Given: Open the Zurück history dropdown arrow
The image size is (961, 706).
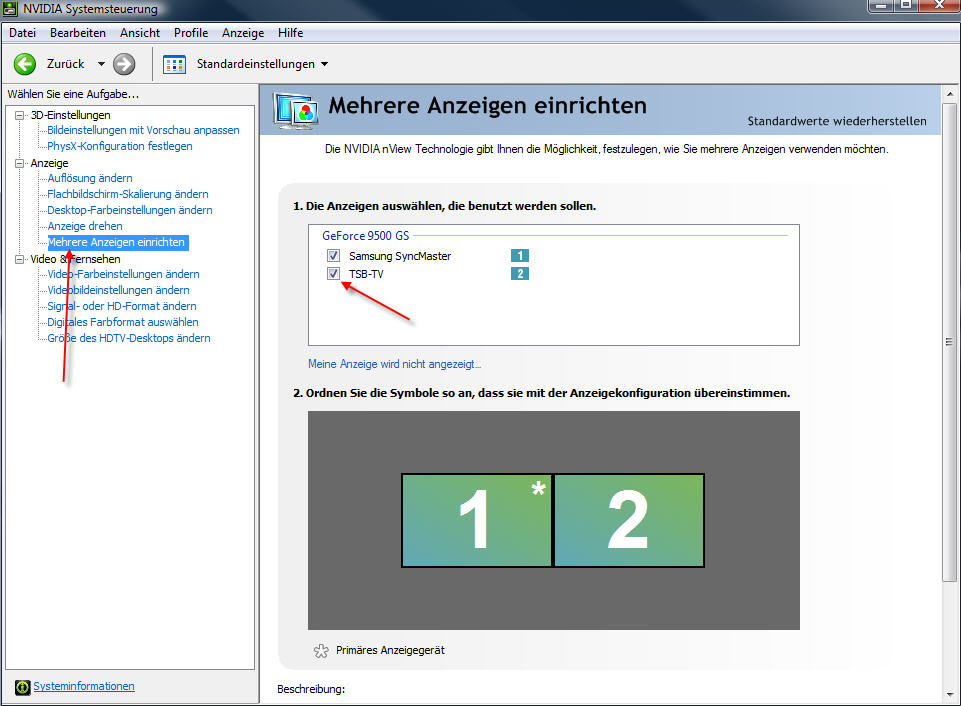Looking at the screenshot, I should click(x=101, y=64).
